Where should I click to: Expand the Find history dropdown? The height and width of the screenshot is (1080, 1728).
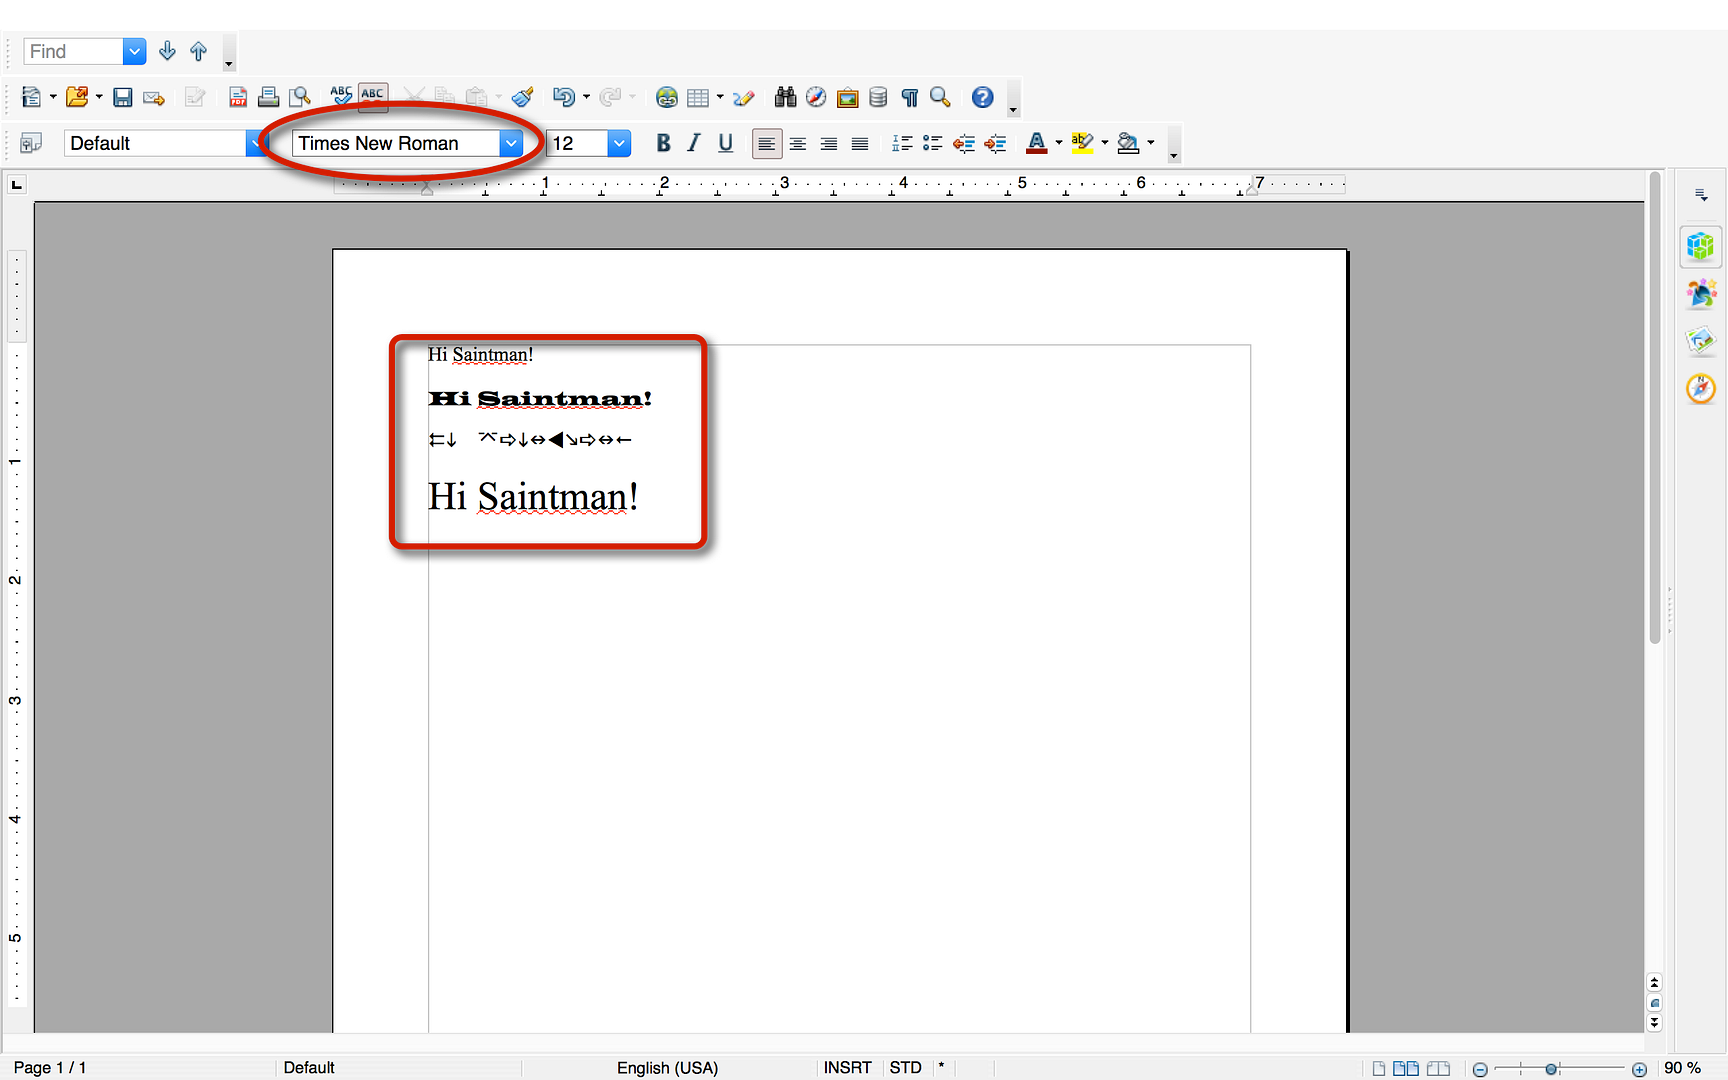point(134,51)
